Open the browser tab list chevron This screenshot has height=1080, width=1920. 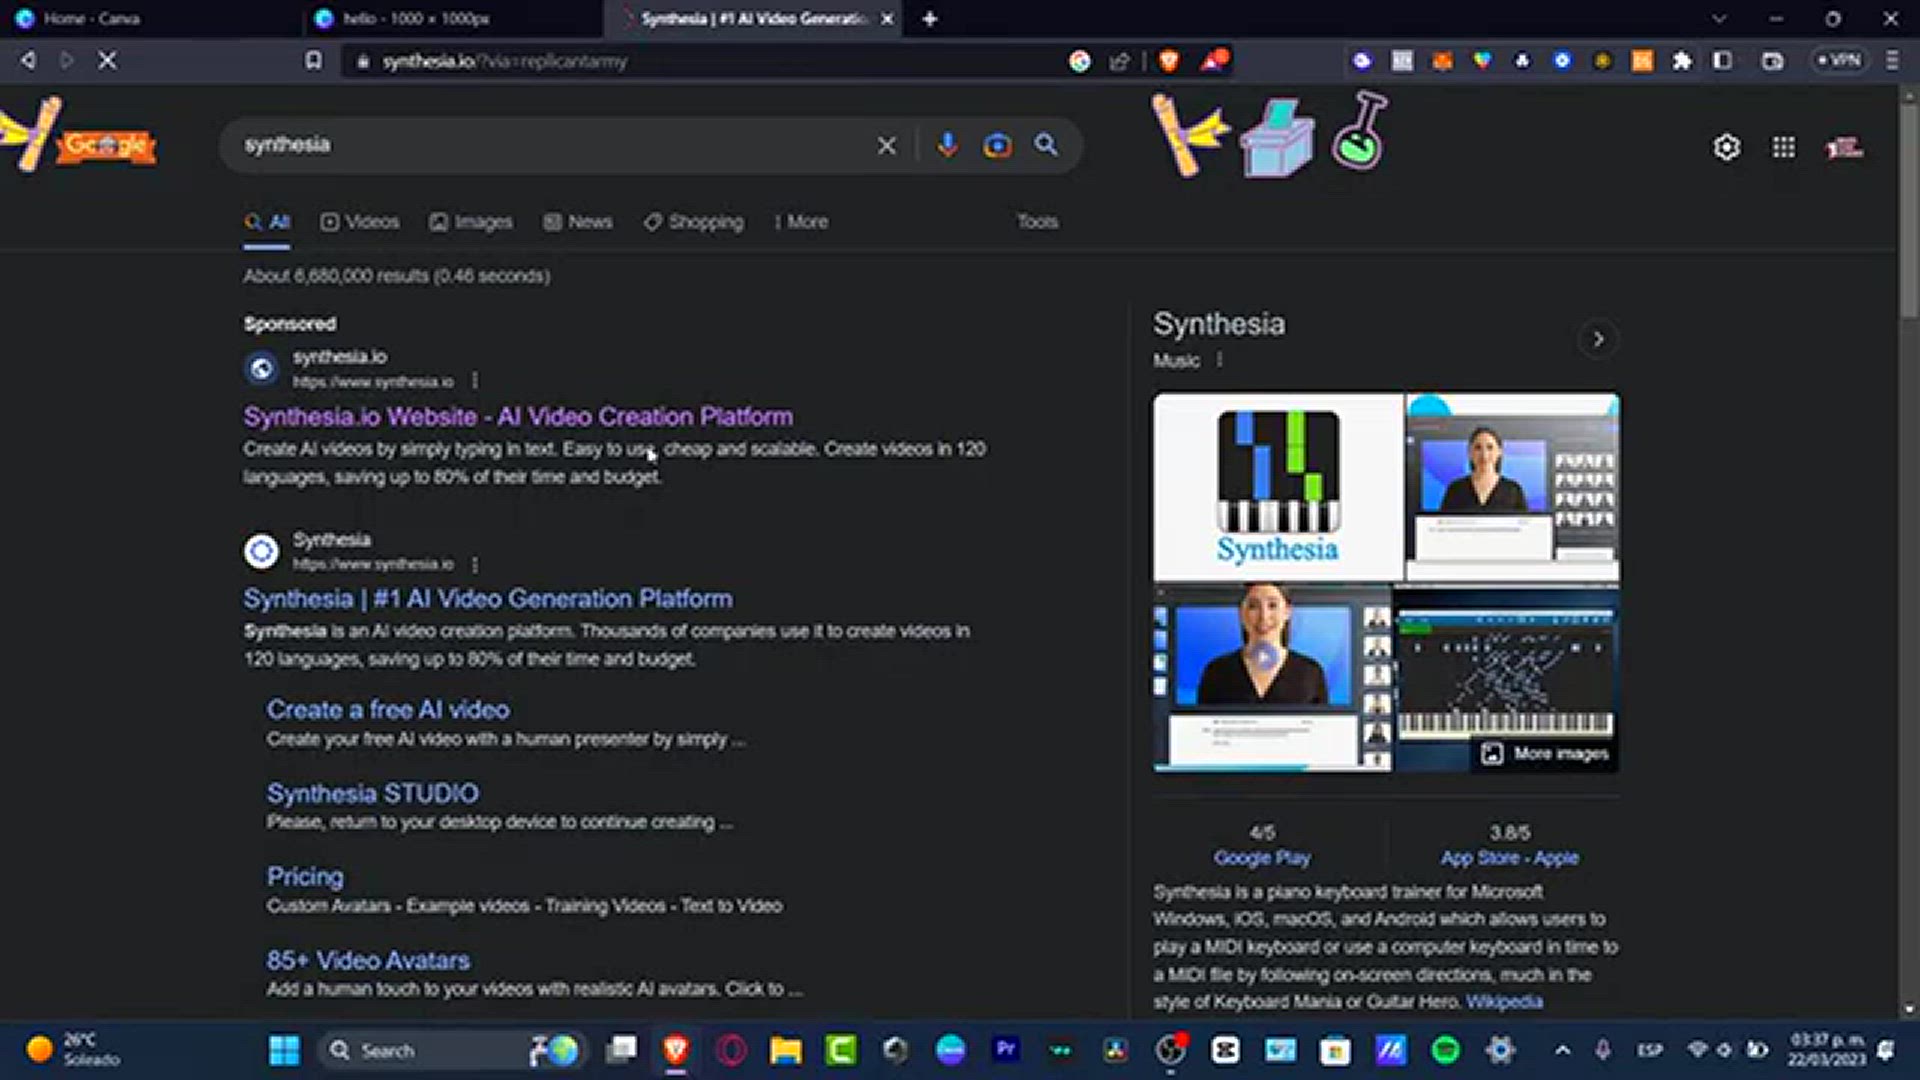click(x=1718, y=19)
